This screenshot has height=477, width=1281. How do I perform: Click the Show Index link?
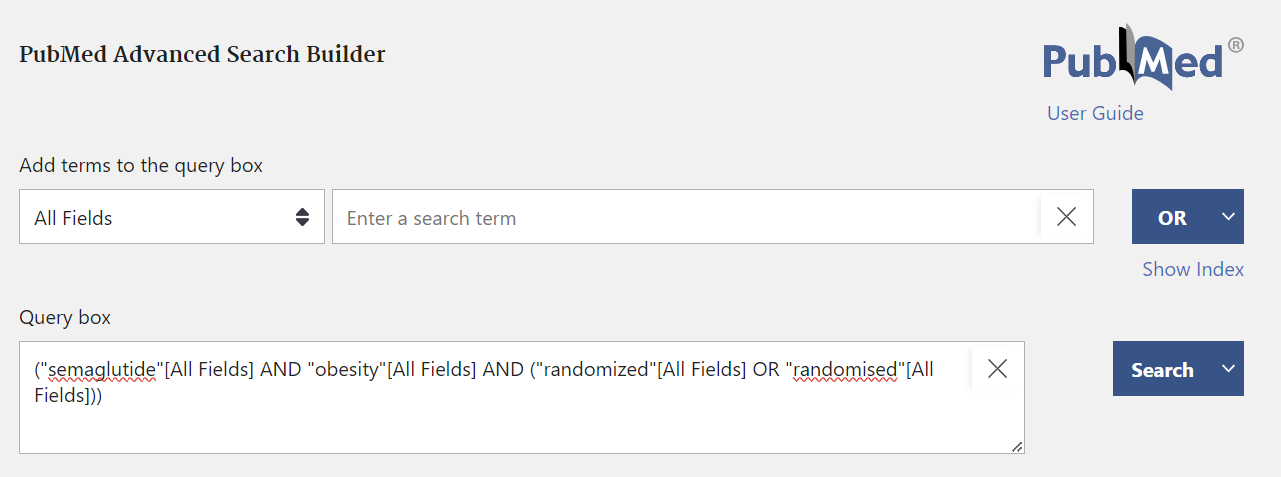(x=1193, y=269)
